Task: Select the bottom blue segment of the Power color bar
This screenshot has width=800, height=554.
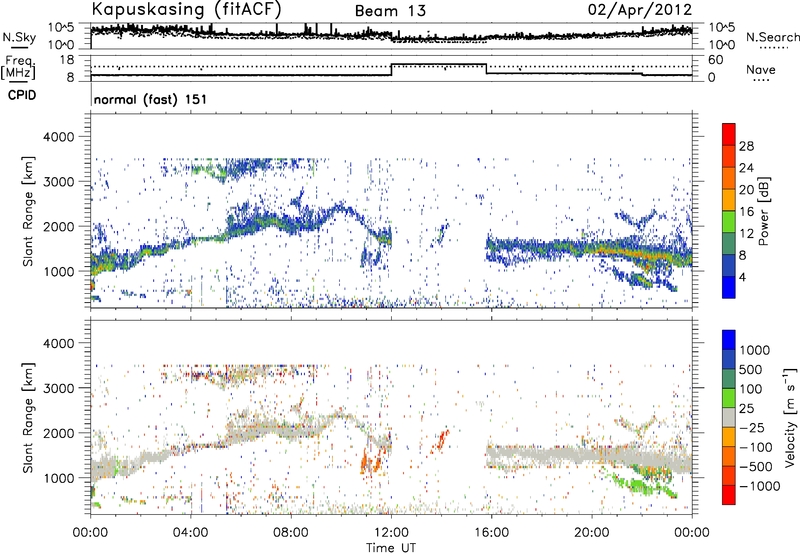Action: [729, 287]
